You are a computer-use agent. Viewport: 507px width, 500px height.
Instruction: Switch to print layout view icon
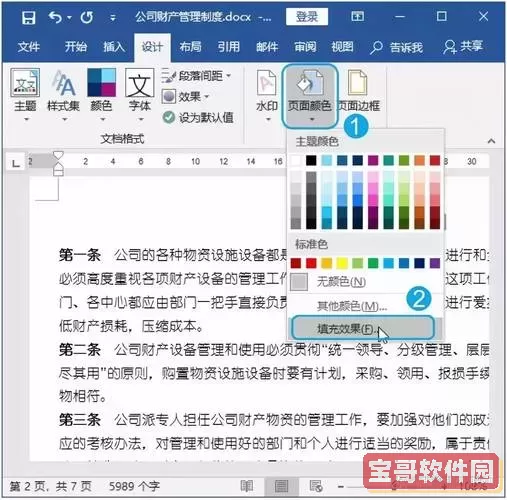coord(281,486)
